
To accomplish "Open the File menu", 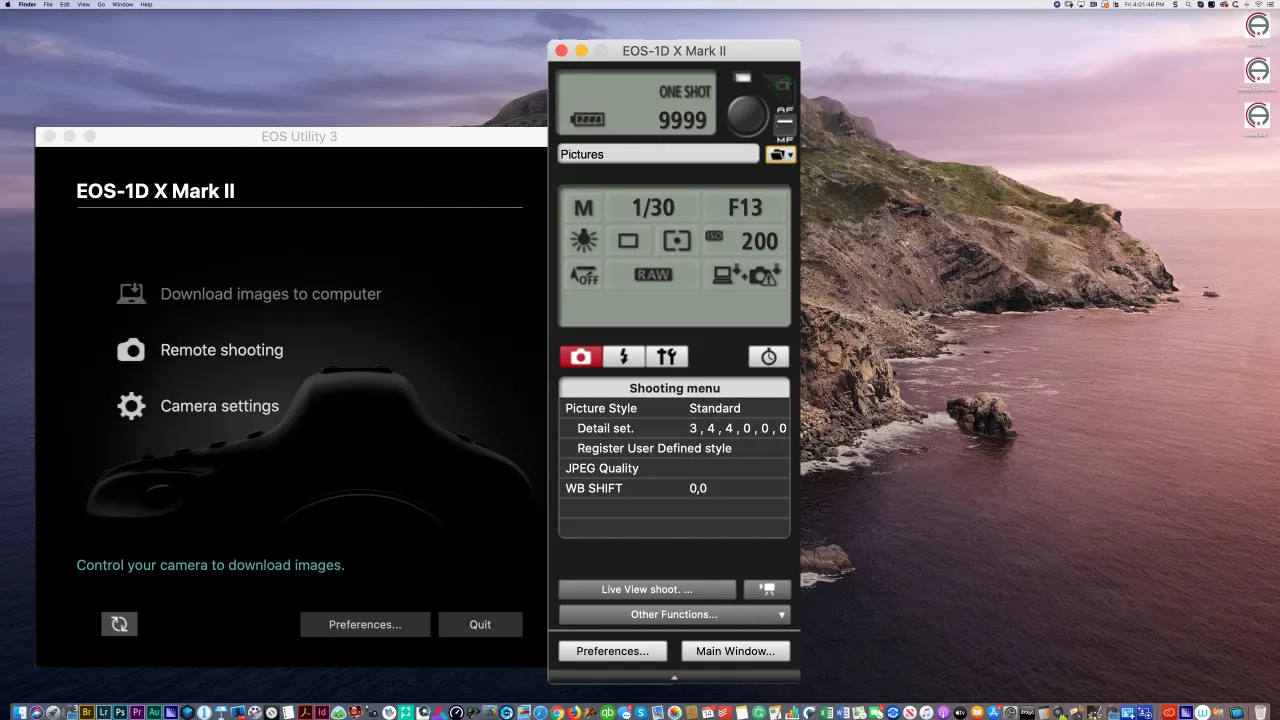I will (48, 4).
